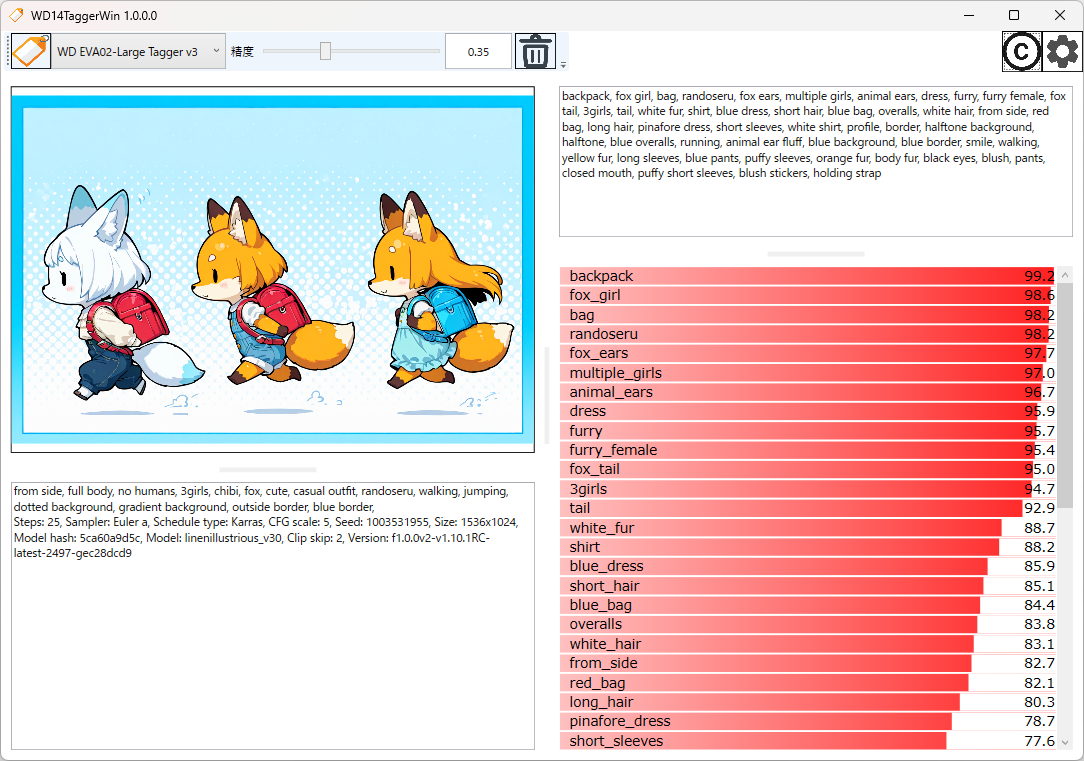
Task: Click the threshold slider thumb
Action: [325, 51]
